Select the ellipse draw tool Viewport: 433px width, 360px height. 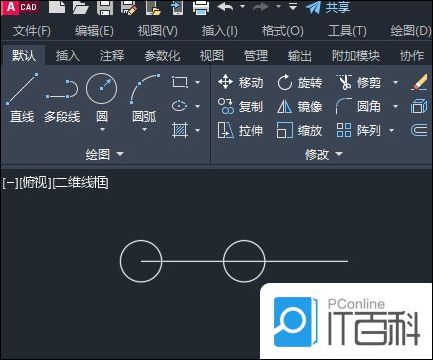click(x=180, y=106)
